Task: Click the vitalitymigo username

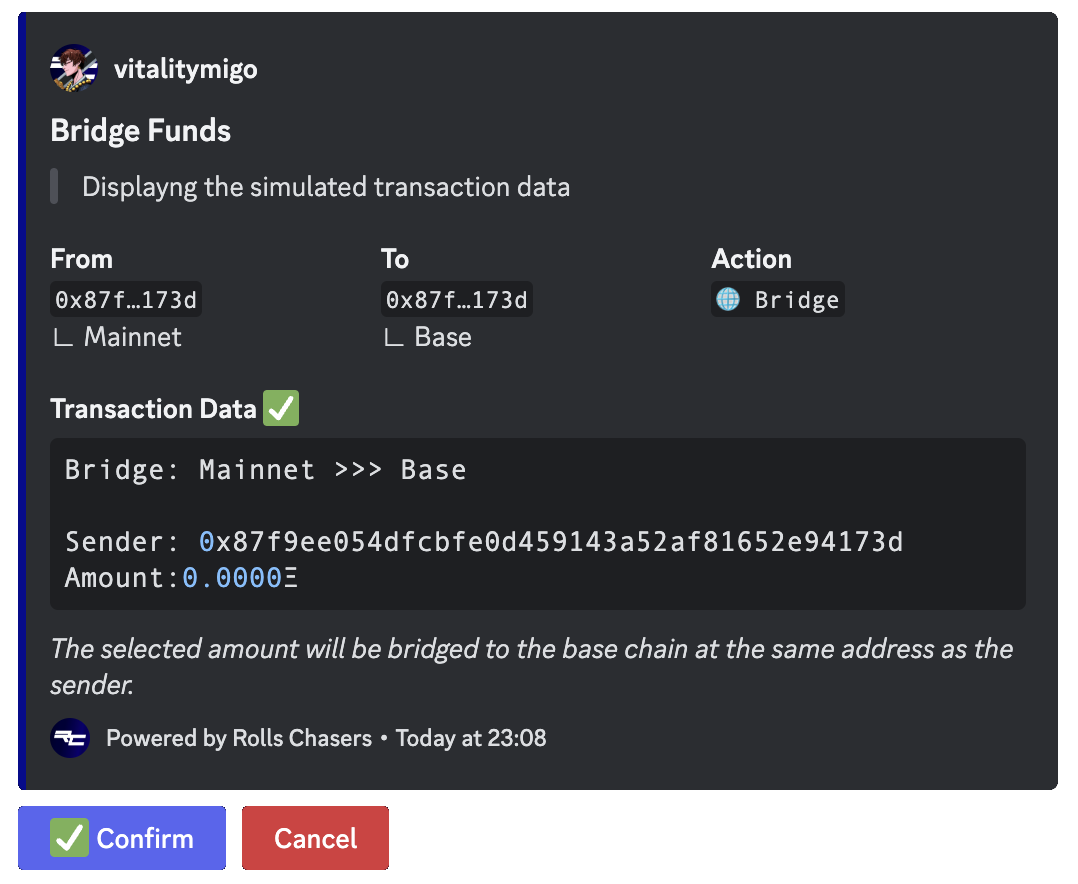Action: point(185,70)
